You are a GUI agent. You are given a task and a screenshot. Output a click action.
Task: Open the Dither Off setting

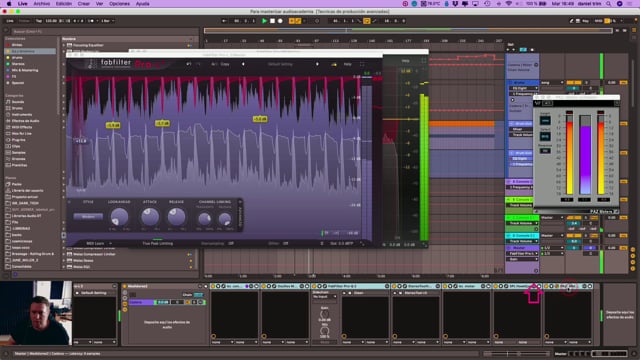click(278, 243)
